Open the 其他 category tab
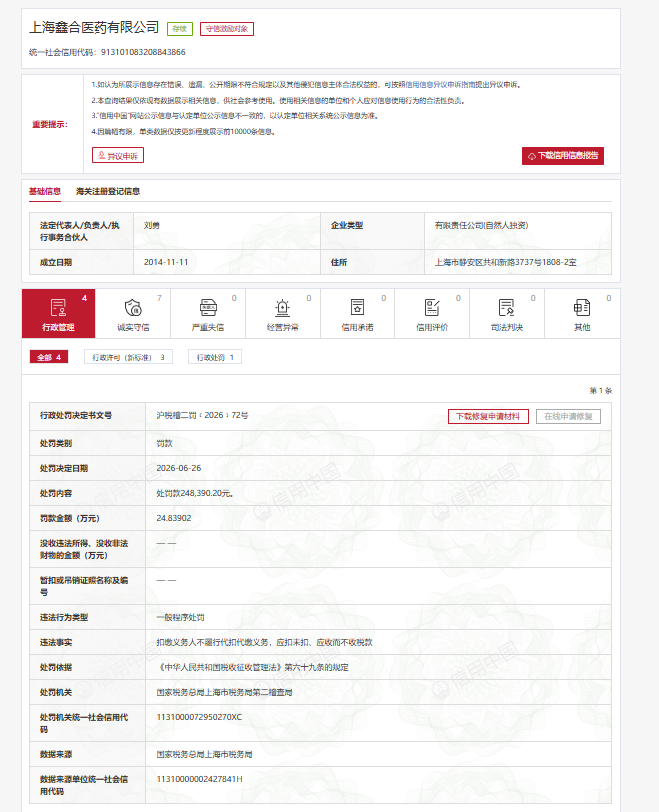Viewport: 659px width, 812px height. [x=582, y=313]
